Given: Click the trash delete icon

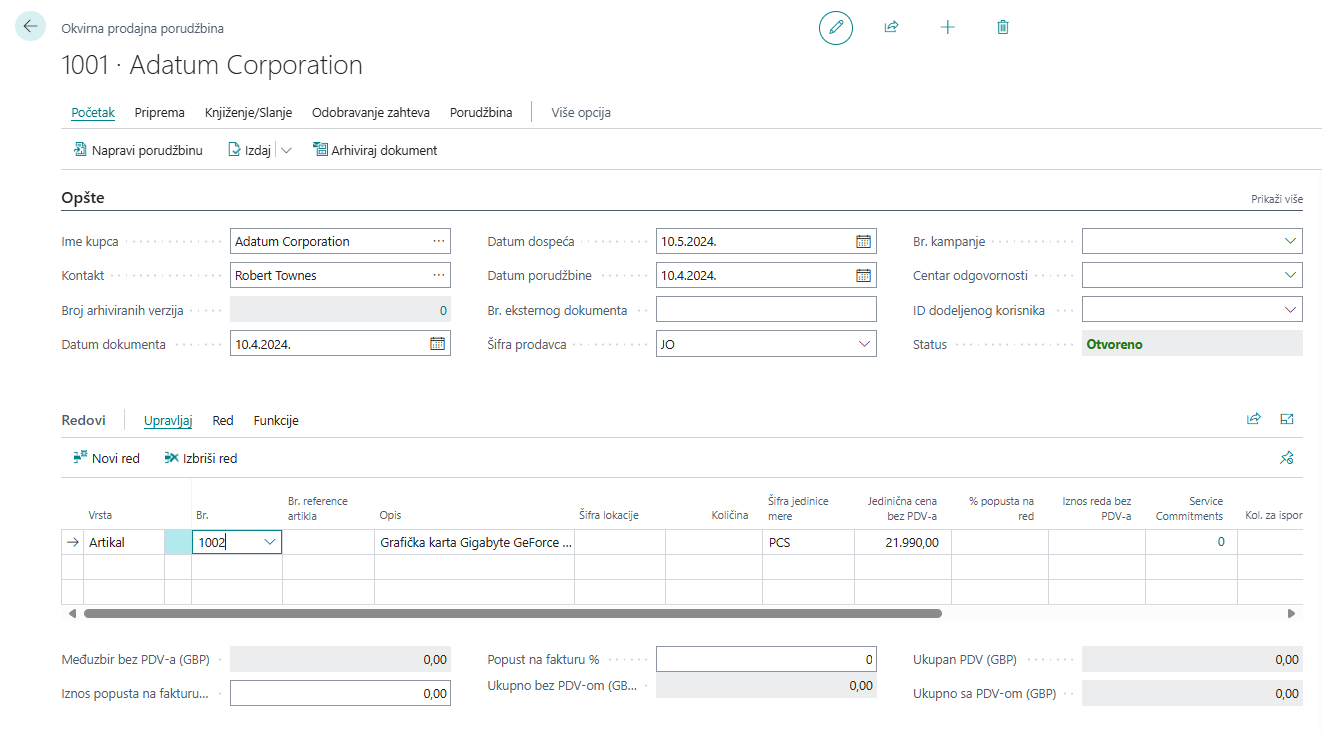Looking at the screenshot, I should (x=1003, y=28).
